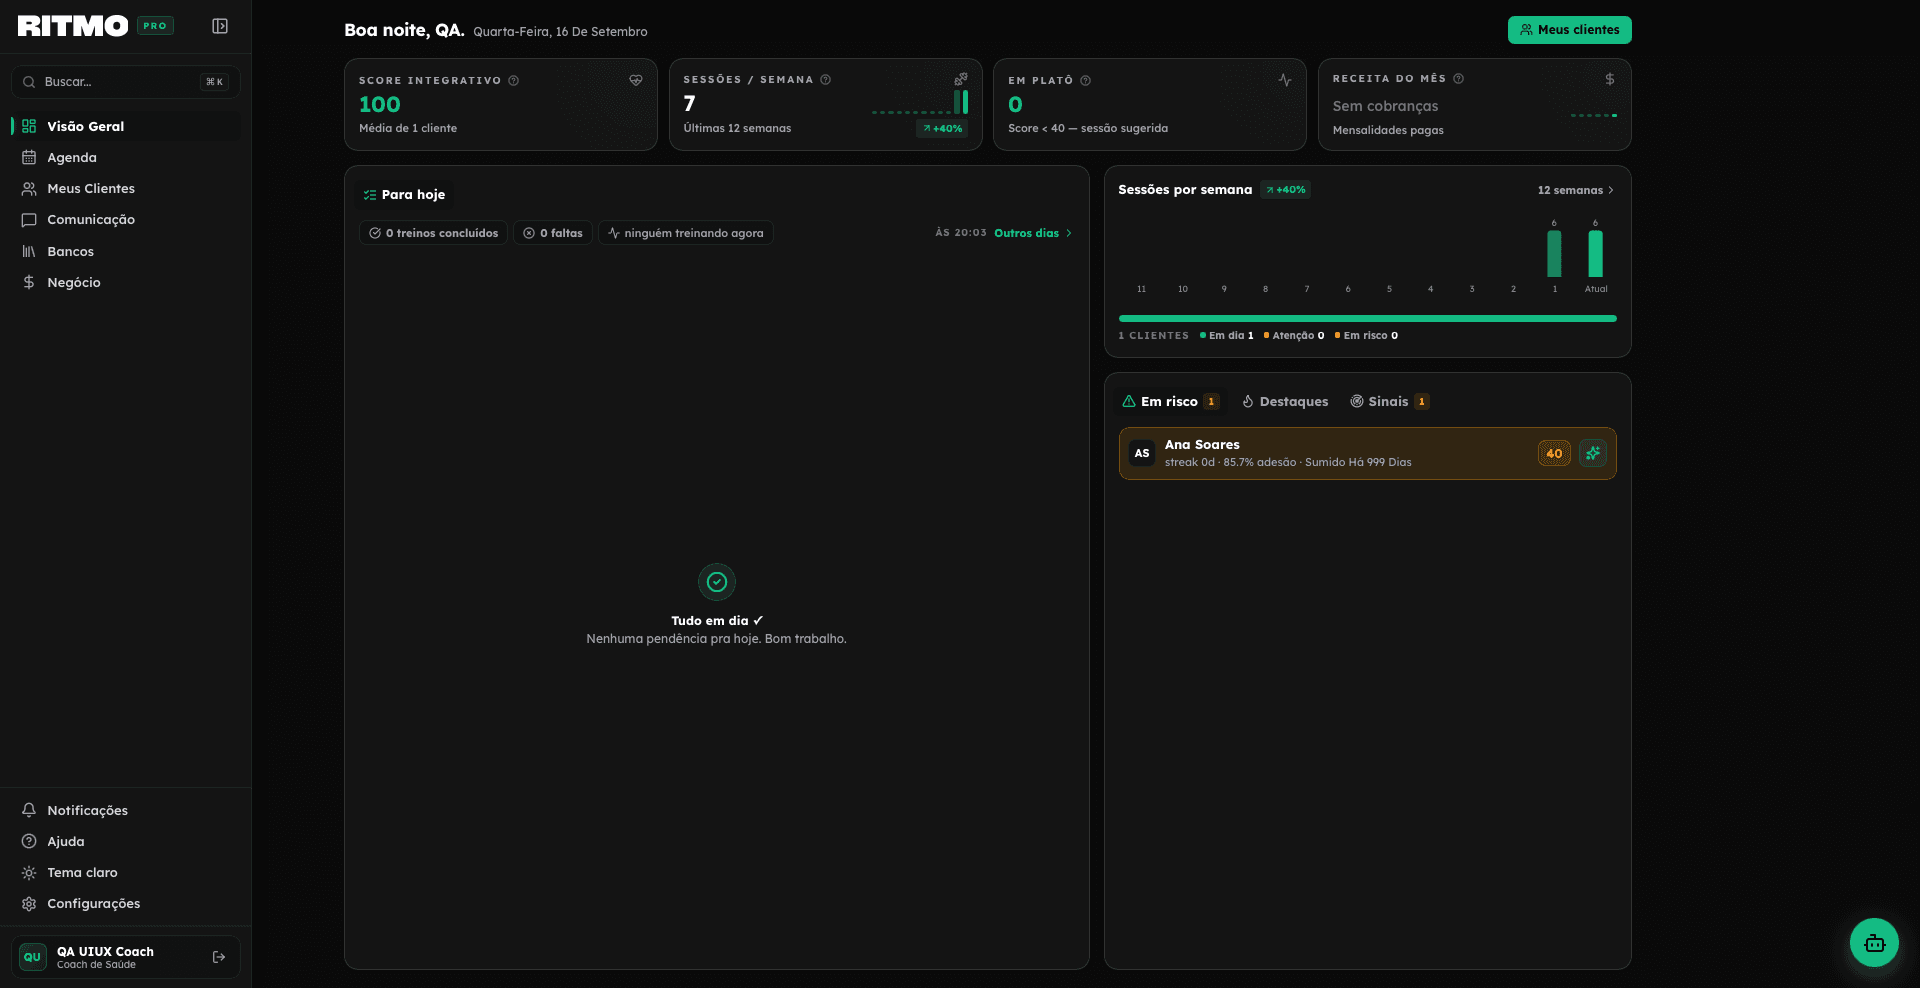The width and height of the screenshot is (1920, 988).
Task: Open Configurações
Action: click(126, 904)
